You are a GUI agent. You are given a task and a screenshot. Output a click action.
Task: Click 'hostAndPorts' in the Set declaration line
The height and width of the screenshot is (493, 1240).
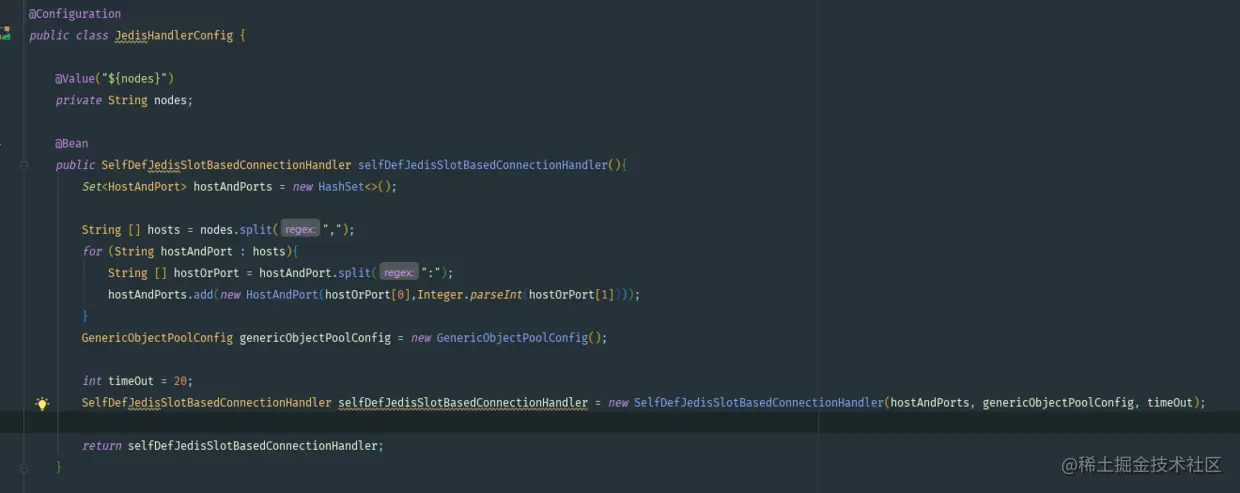pyautogui.click(x=232, y=187)
